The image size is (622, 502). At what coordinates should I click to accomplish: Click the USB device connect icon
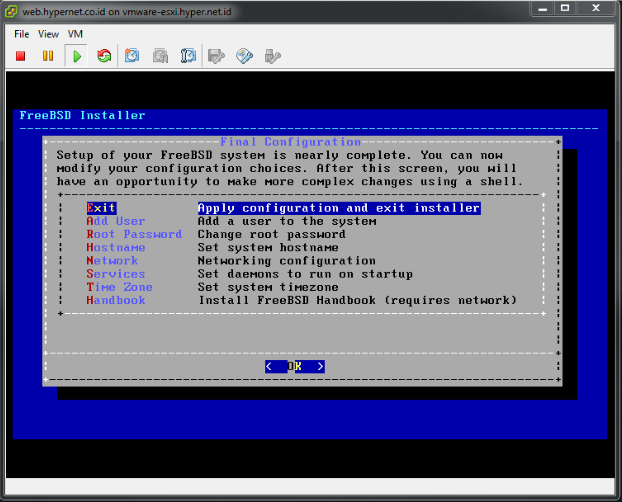[273, 56]
